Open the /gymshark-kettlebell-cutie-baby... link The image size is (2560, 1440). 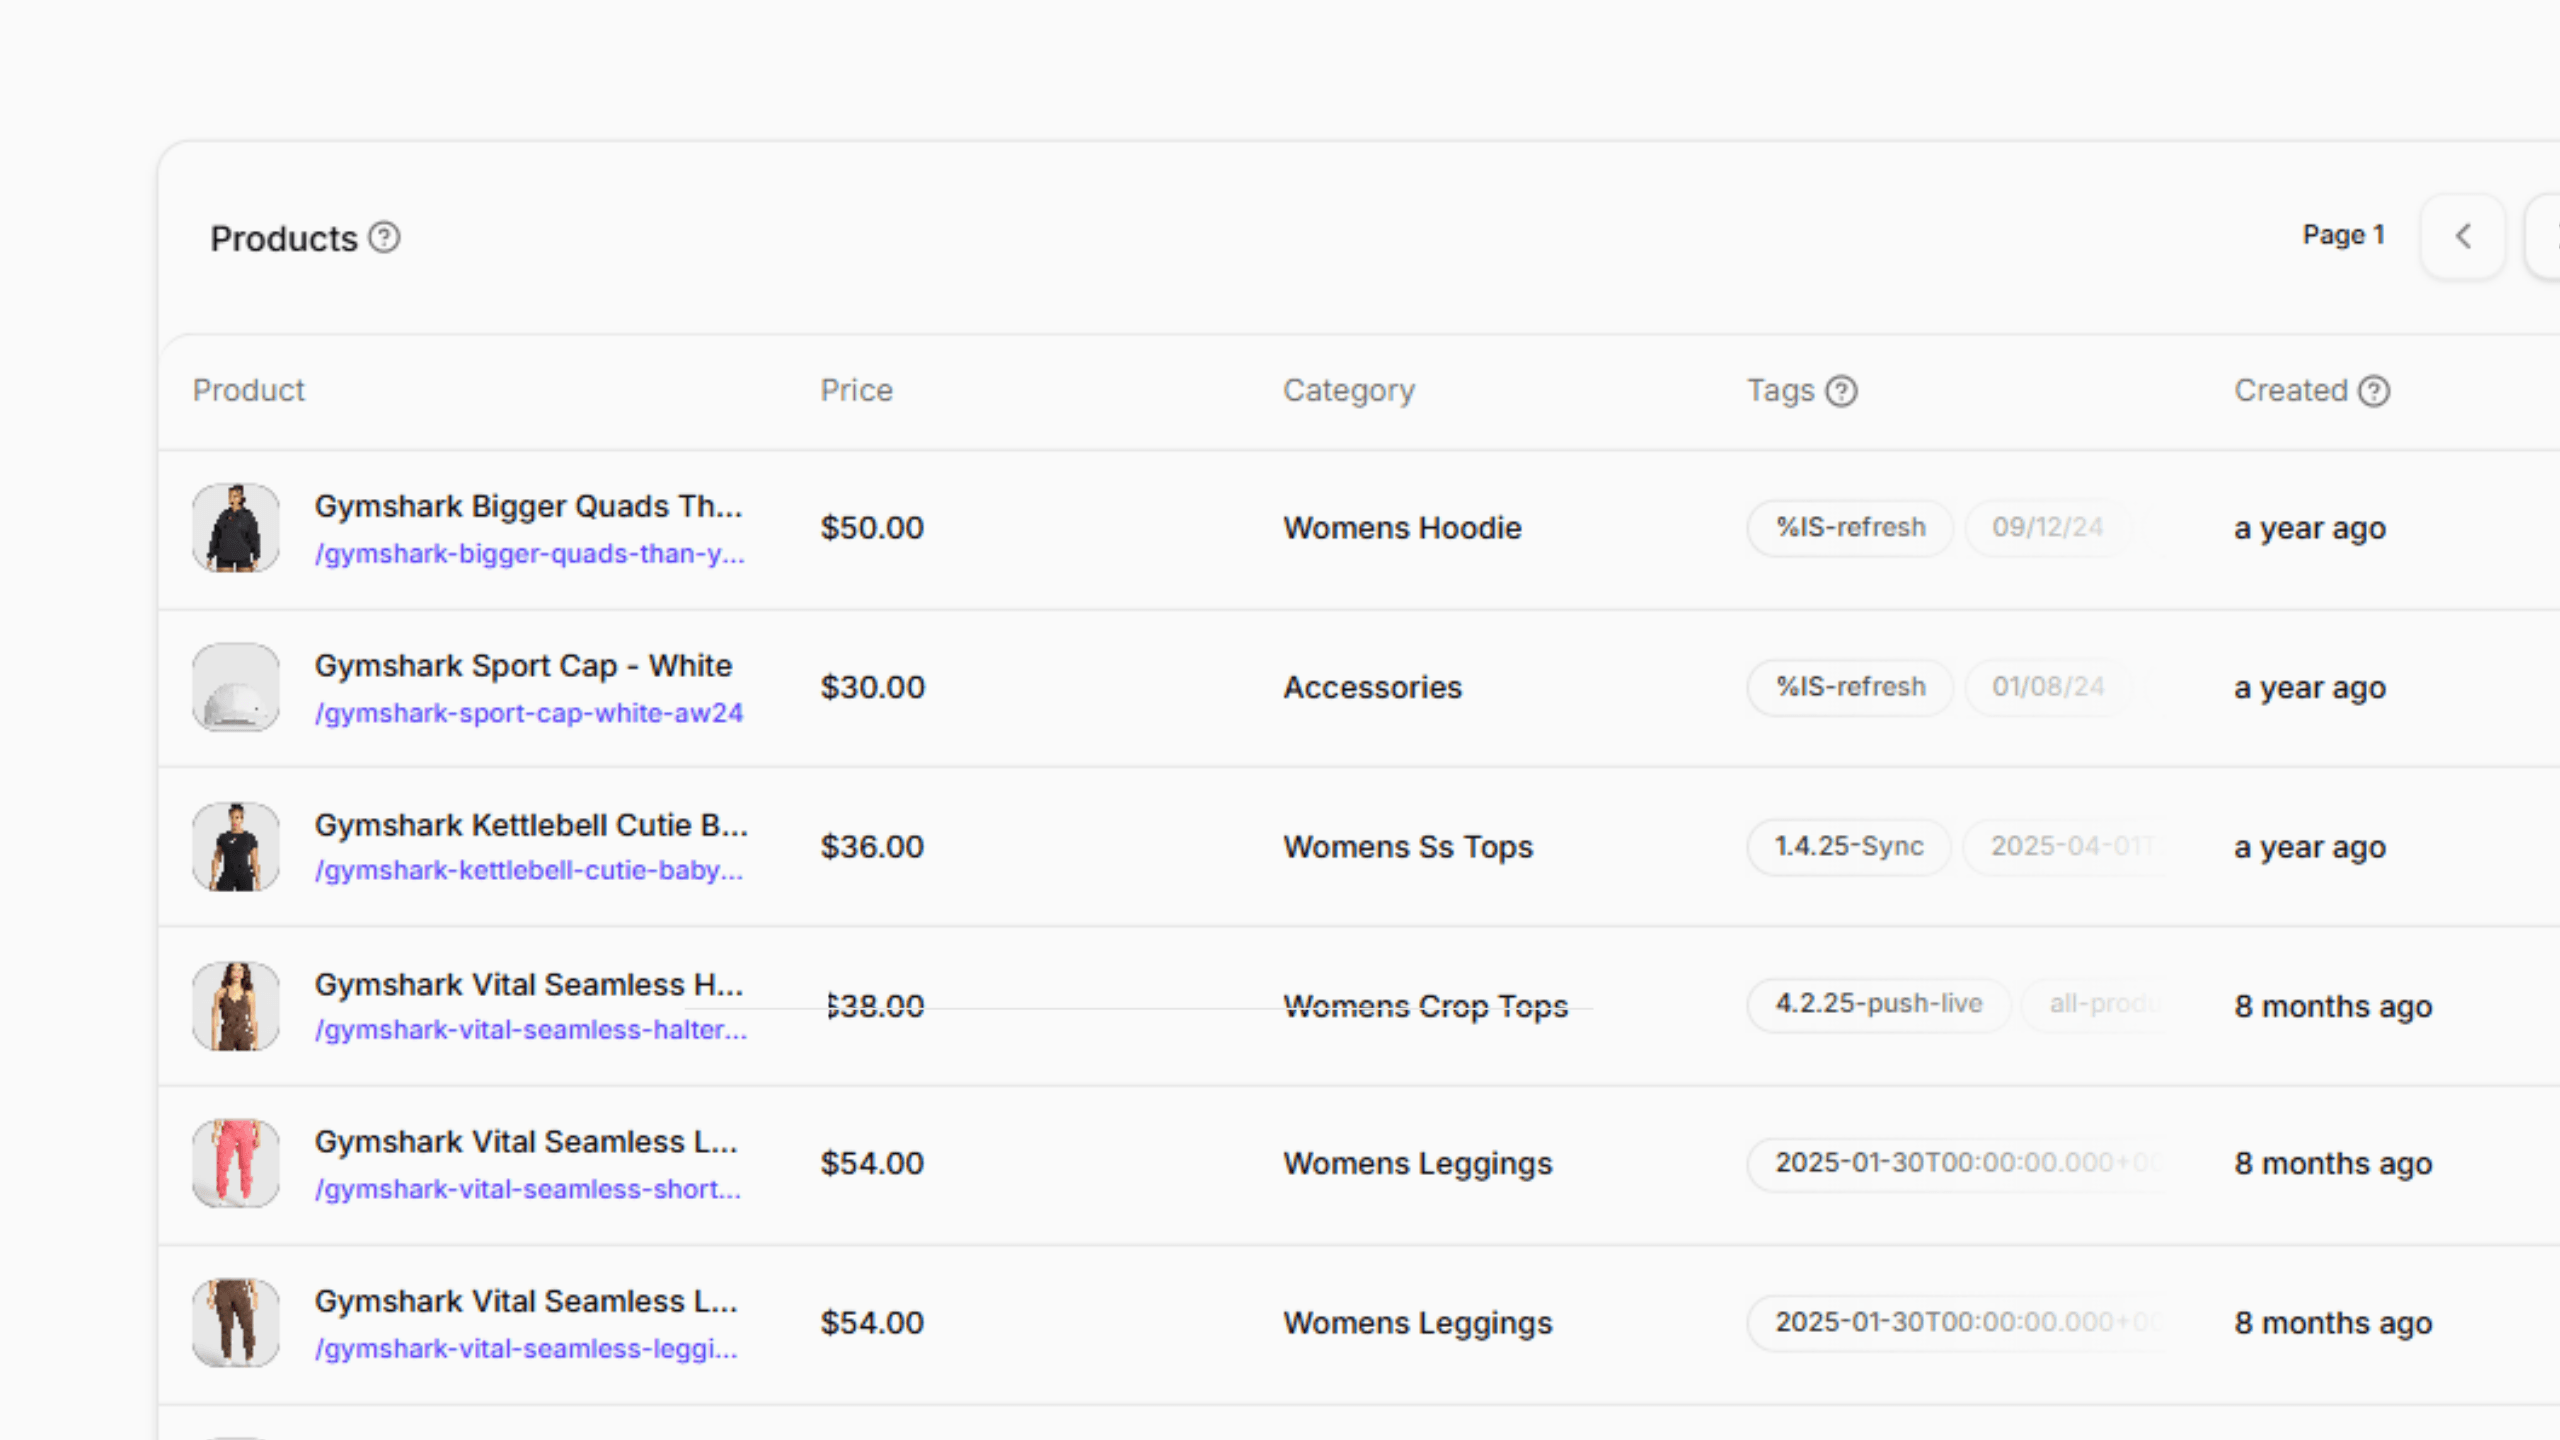(529, 871)
